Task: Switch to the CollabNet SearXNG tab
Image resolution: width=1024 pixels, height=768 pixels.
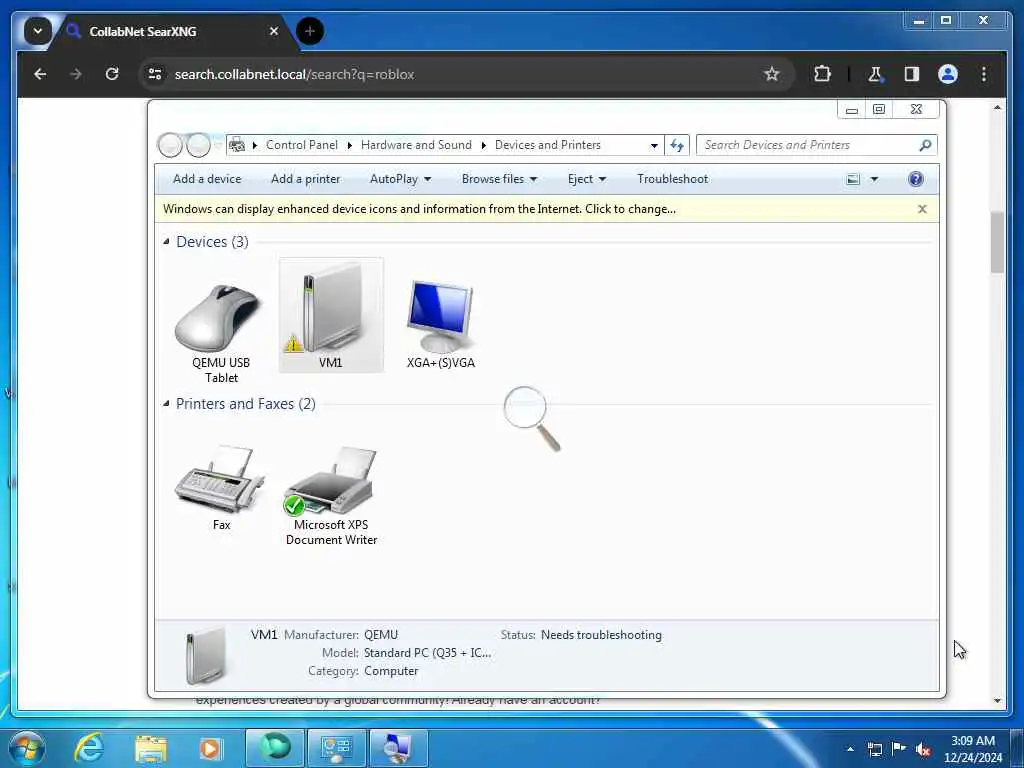Action: point(143,31)
